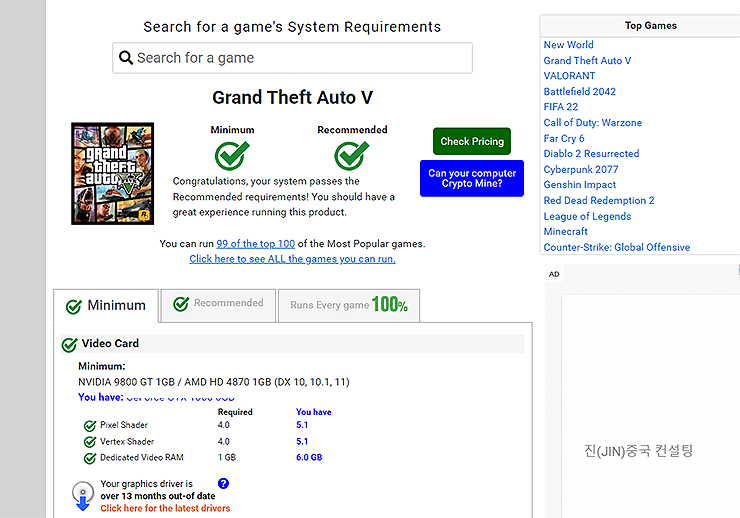
Task: Open League of Legends link
Action: pos(588,216)
